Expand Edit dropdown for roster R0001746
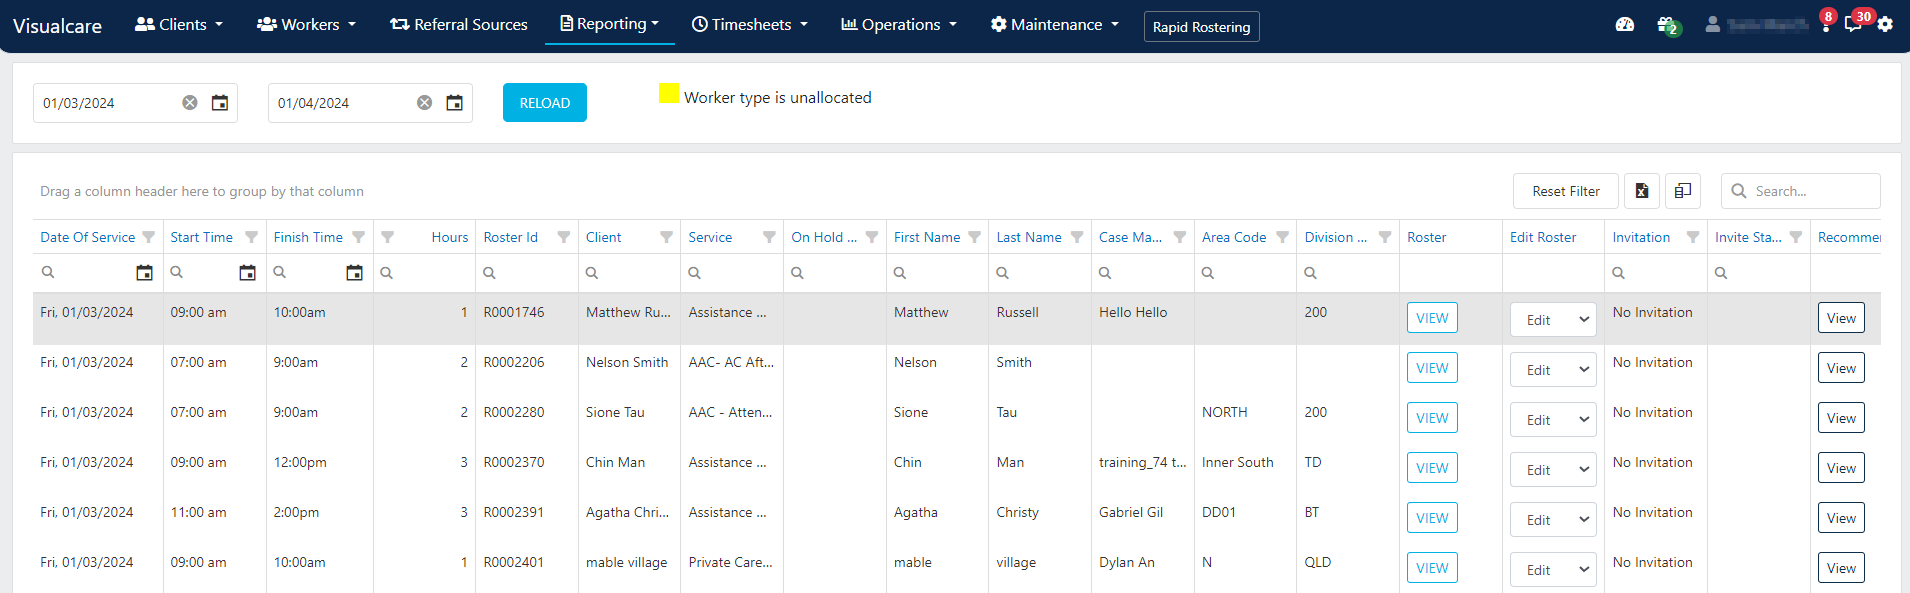The height and width of the screenshot is (593, 1910). (x=1553, y=320)
